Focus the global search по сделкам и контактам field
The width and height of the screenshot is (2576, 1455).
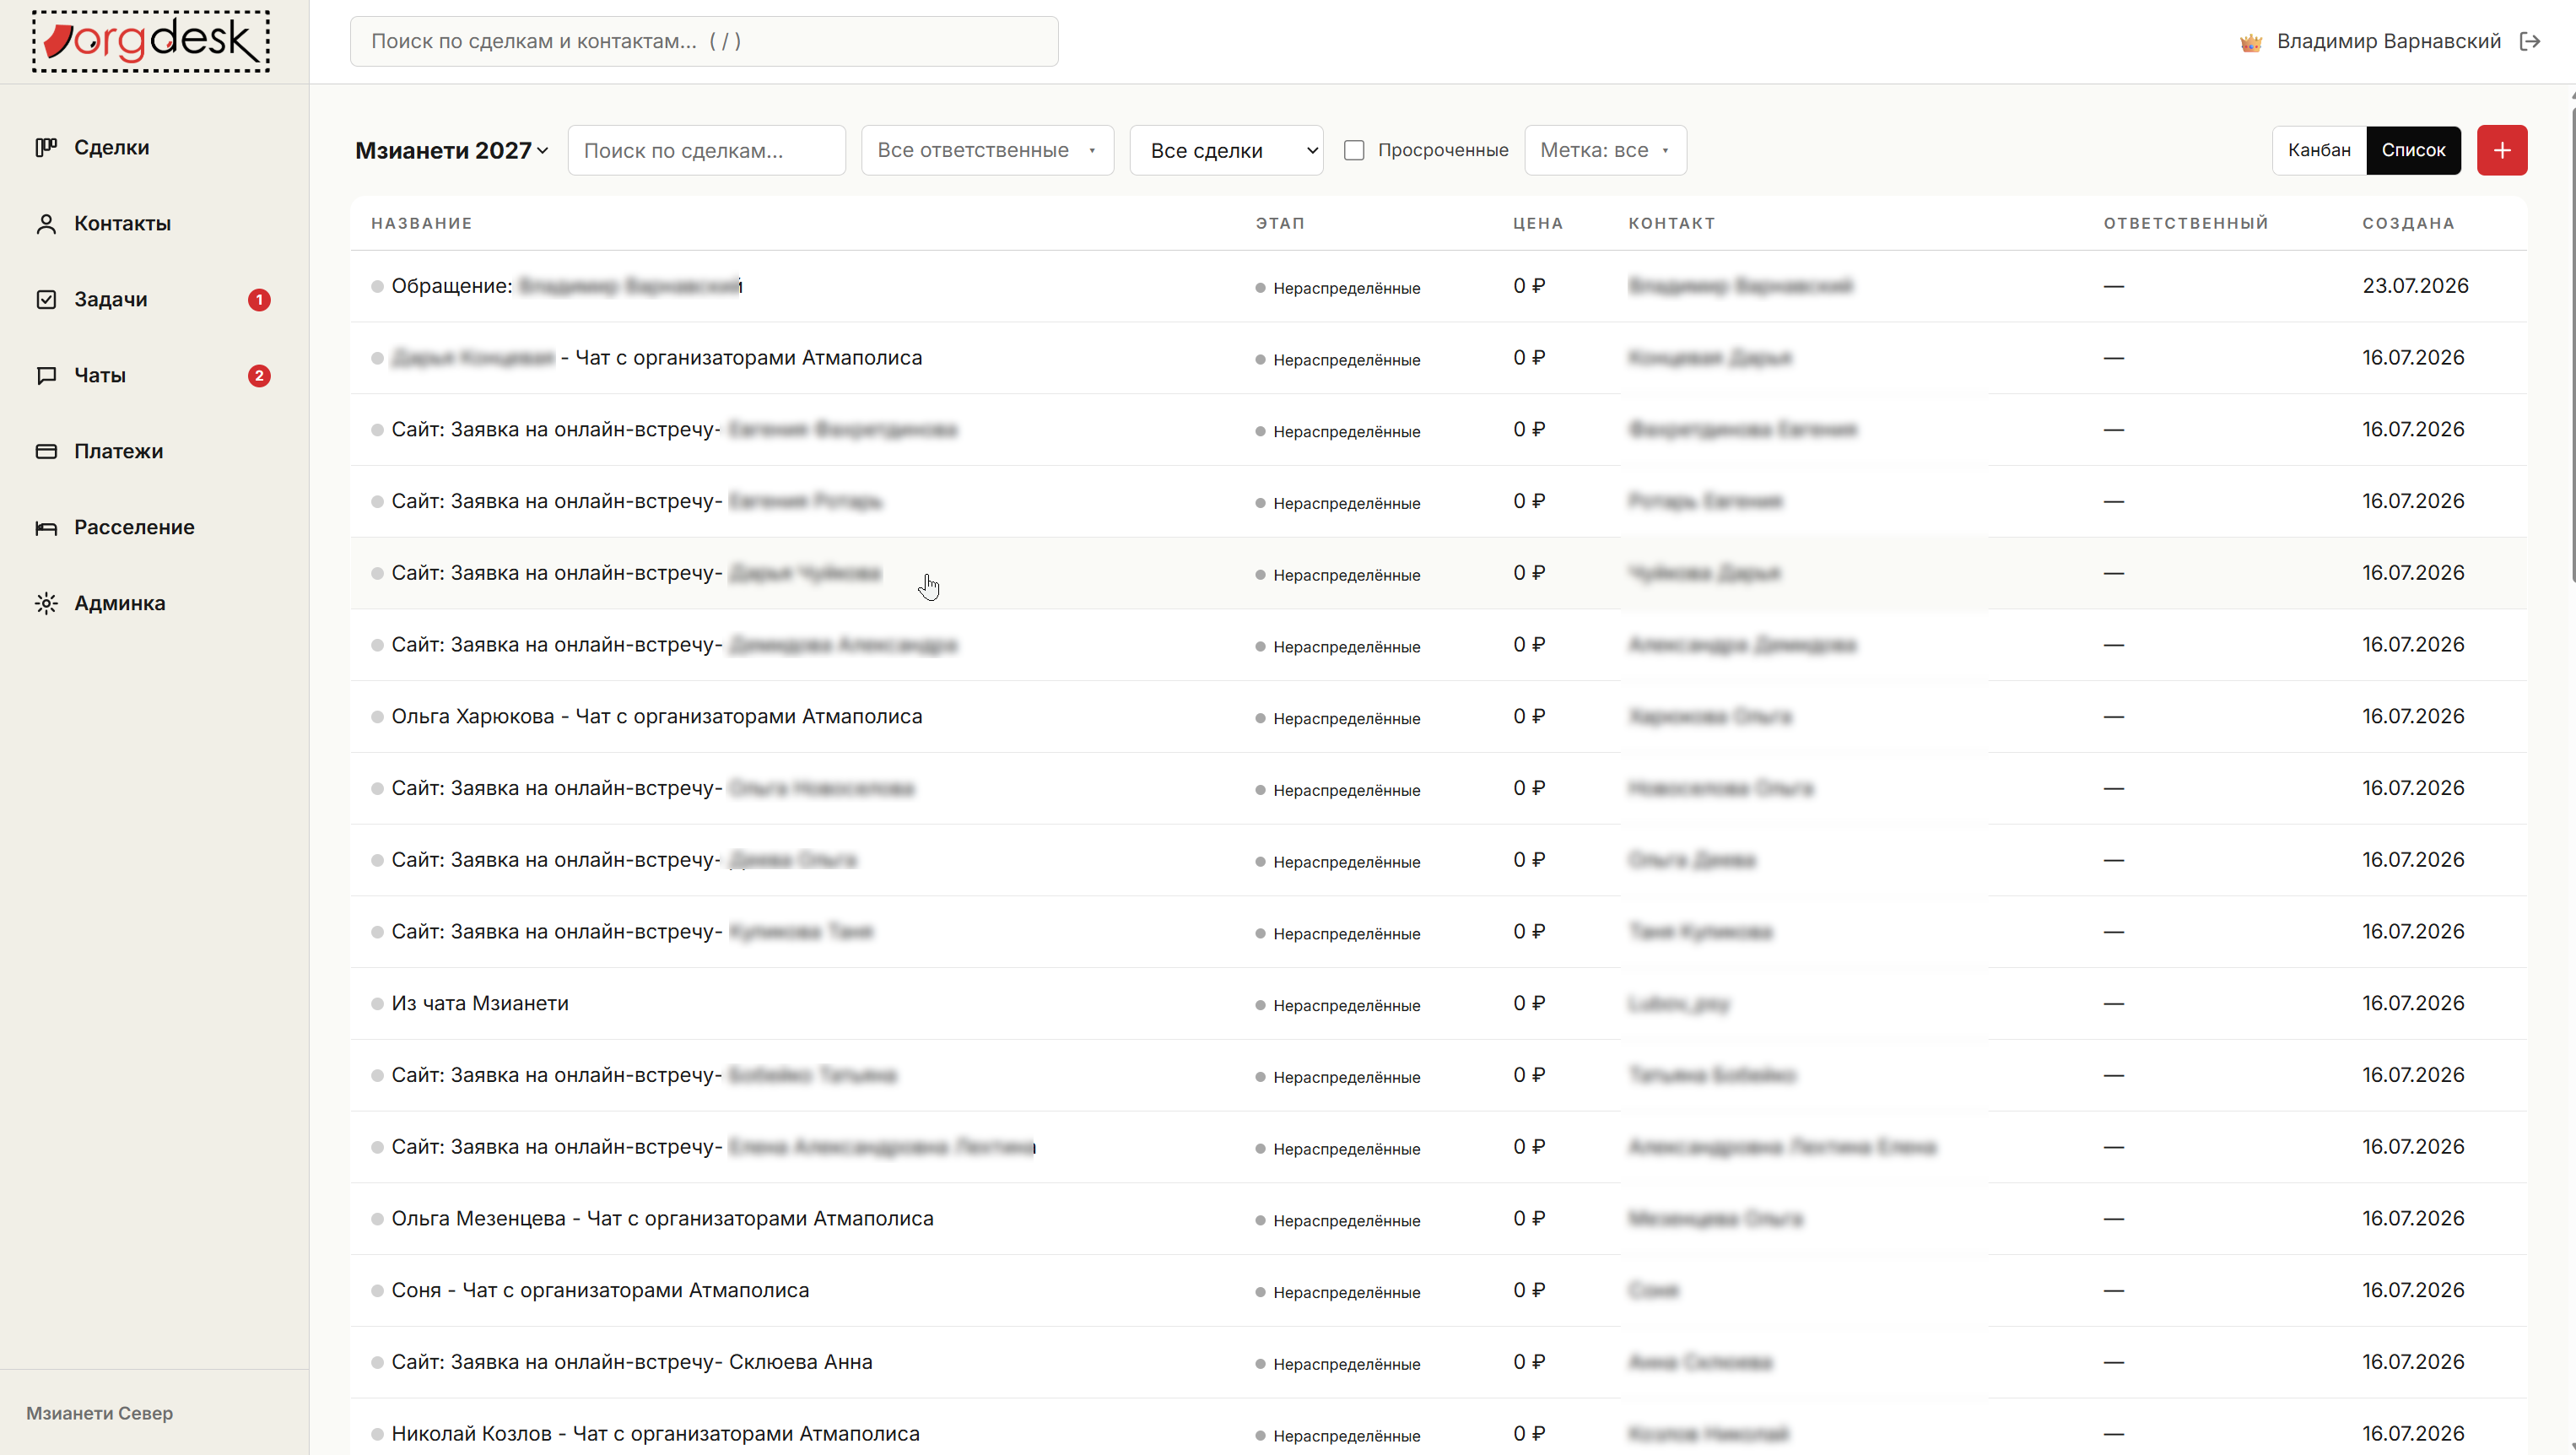(704, 41)
